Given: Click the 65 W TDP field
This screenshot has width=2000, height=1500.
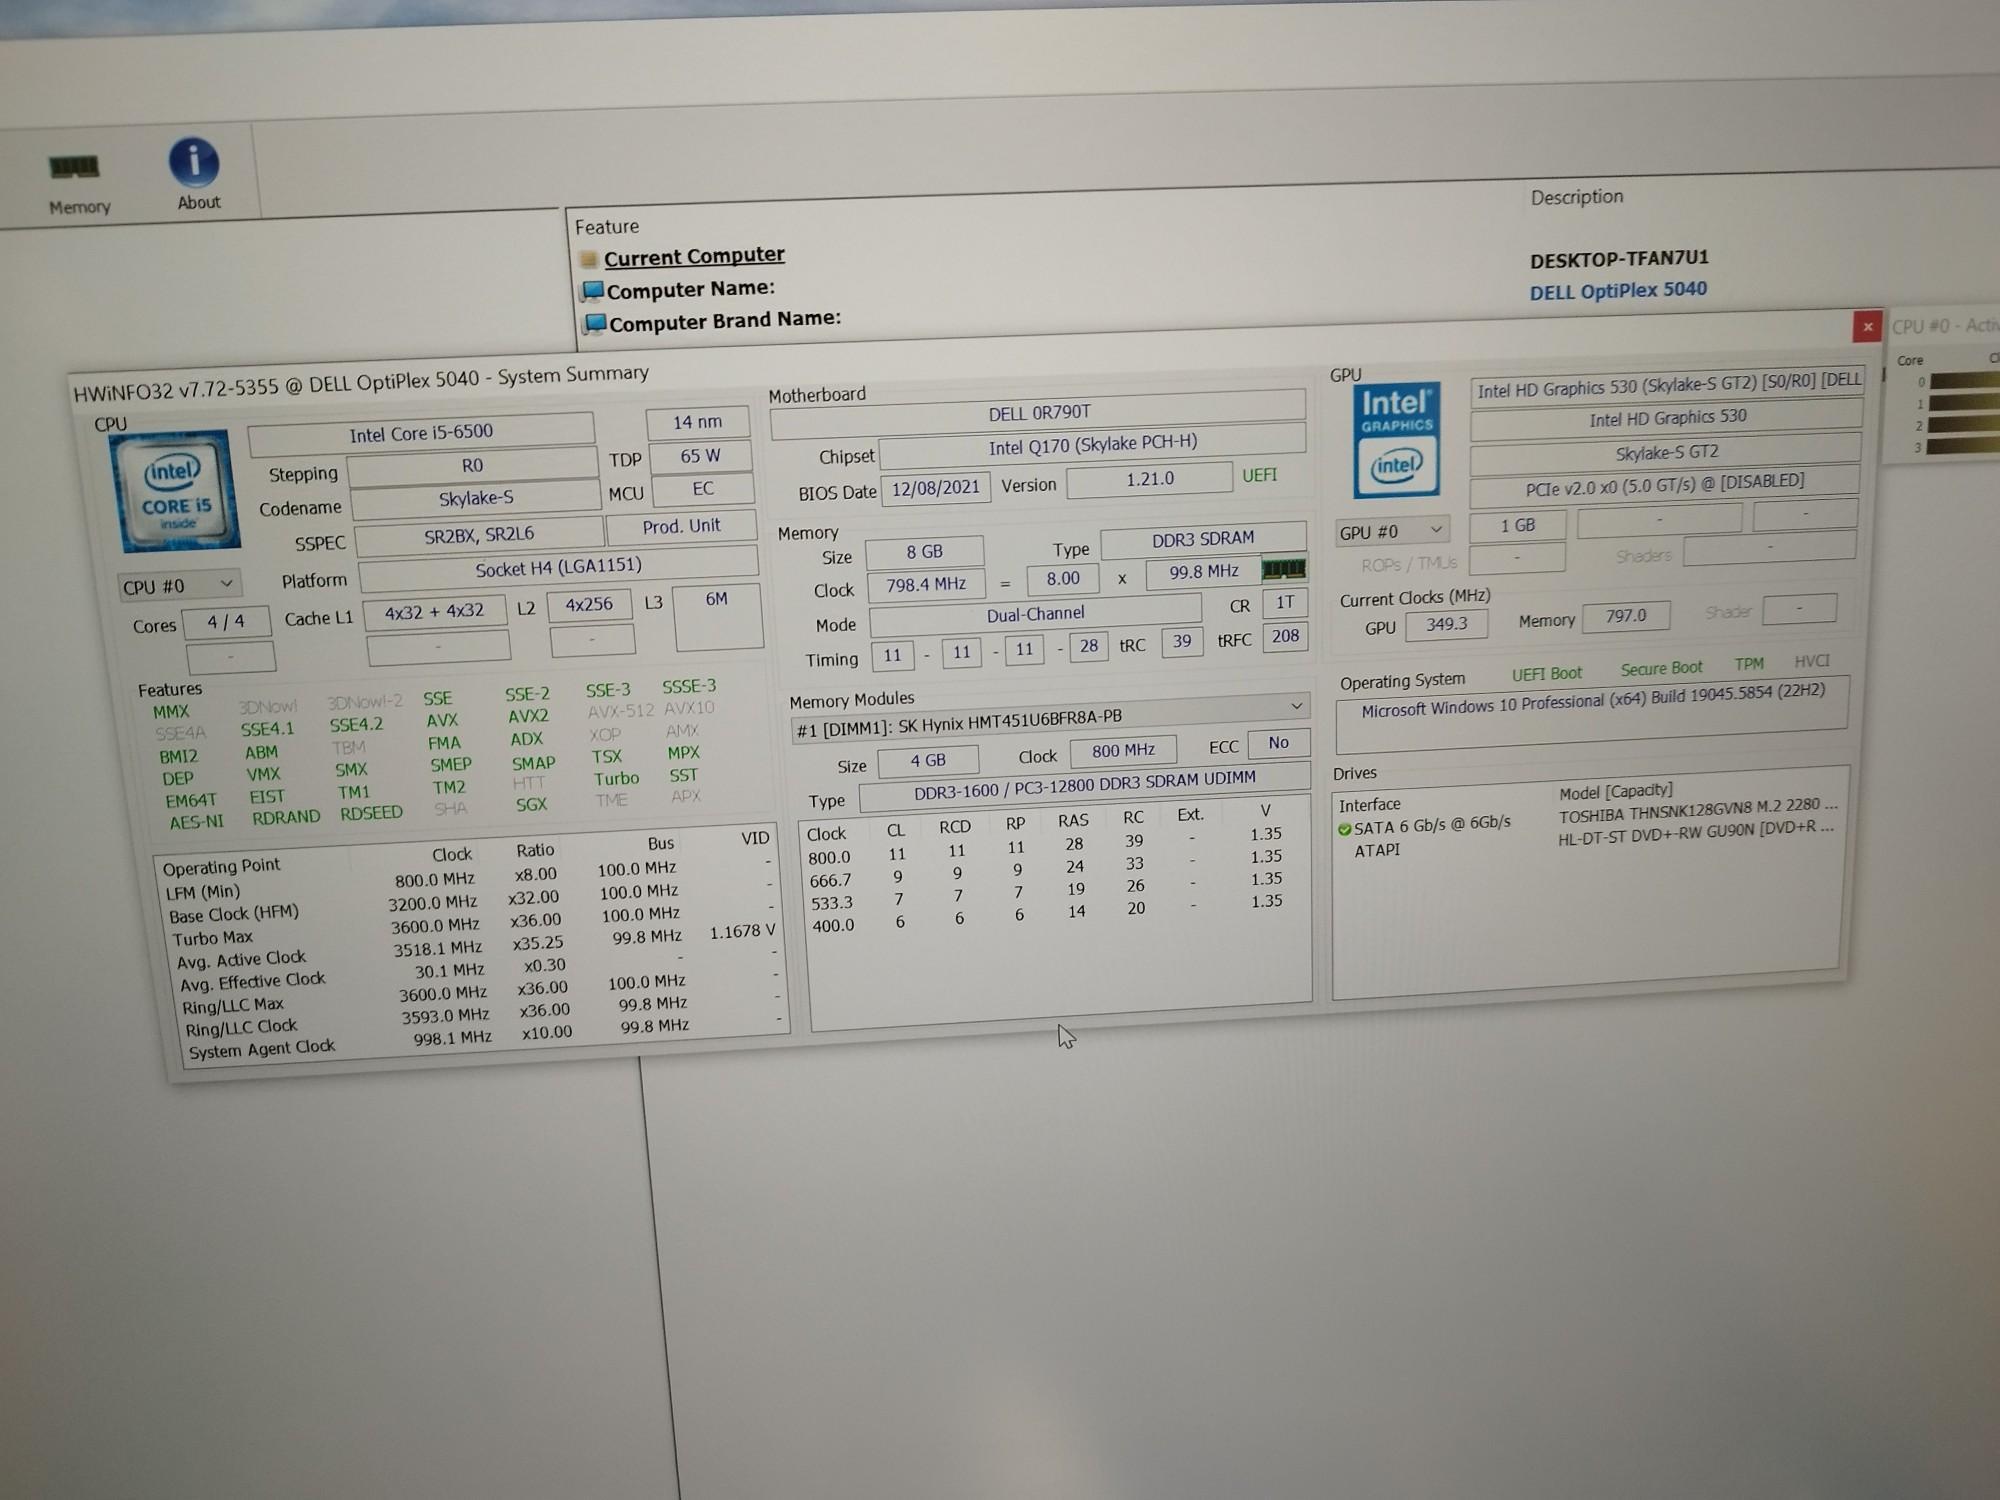Looking at the screenshot, I should click(x=700, y=456).
